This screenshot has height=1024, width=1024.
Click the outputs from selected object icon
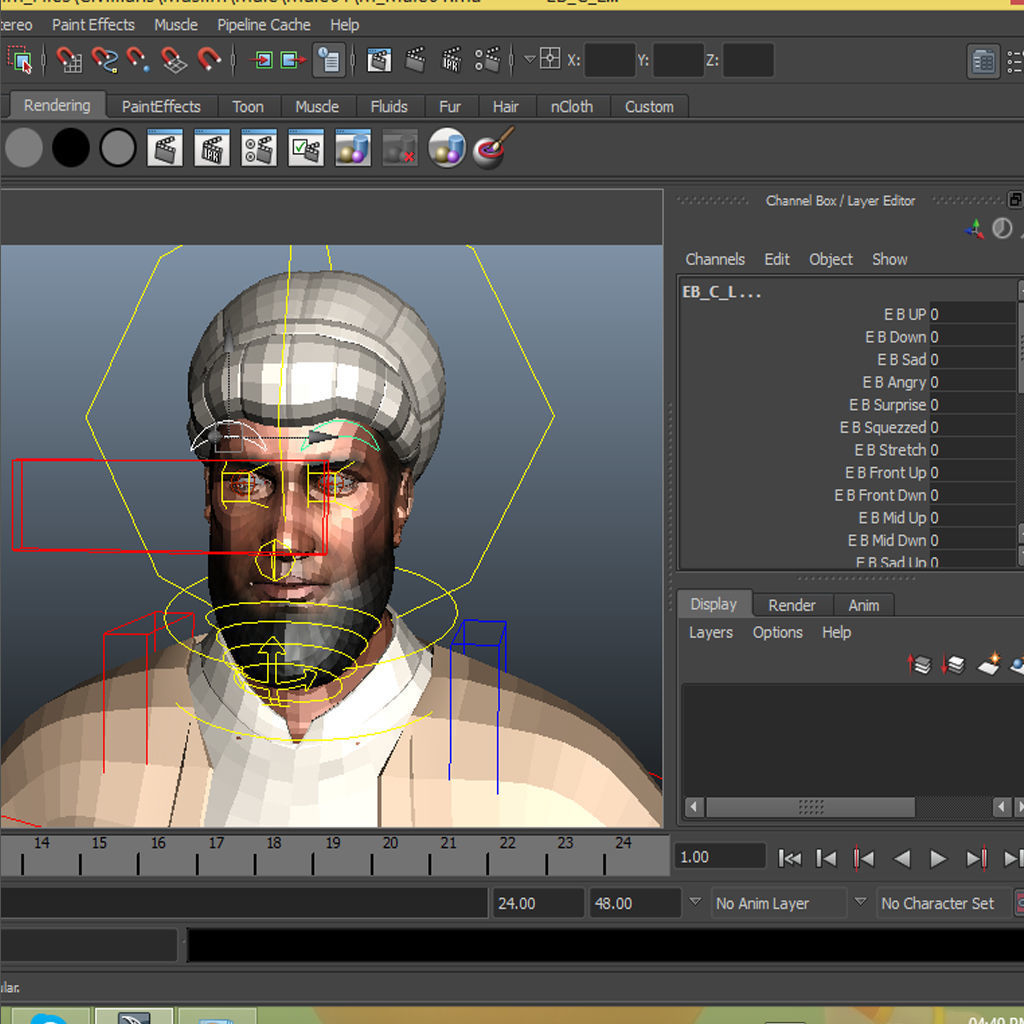coord(293,61)
